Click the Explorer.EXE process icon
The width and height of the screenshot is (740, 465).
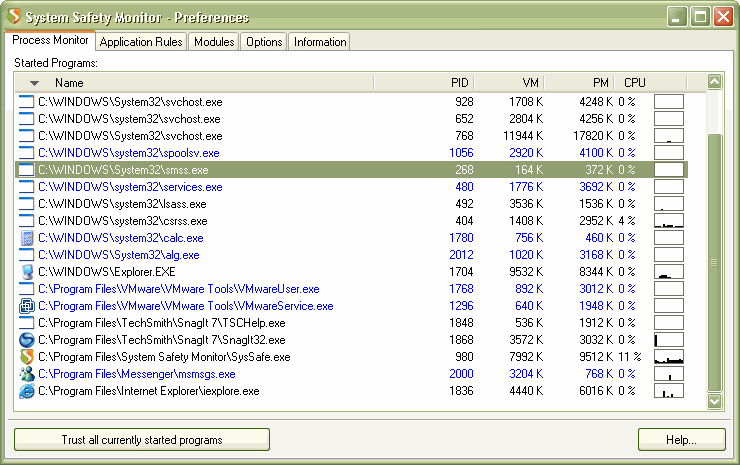point(27,272)
